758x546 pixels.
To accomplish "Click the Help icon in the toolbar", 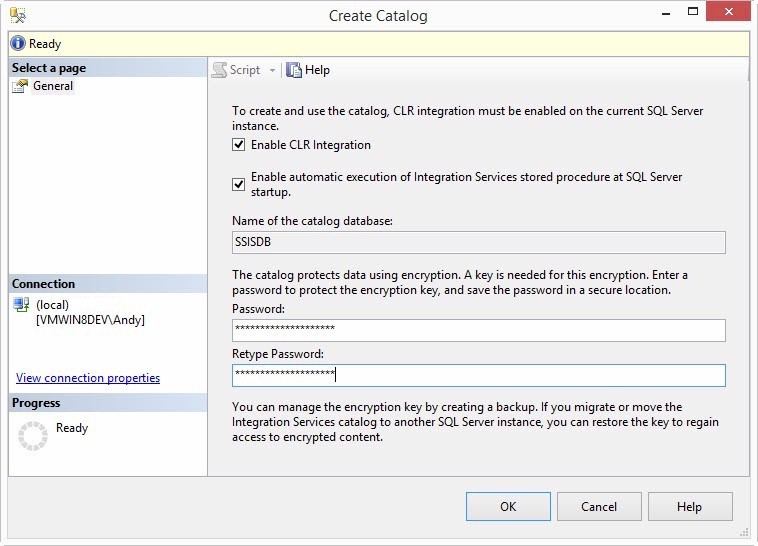I will click(x=294, y=70).
